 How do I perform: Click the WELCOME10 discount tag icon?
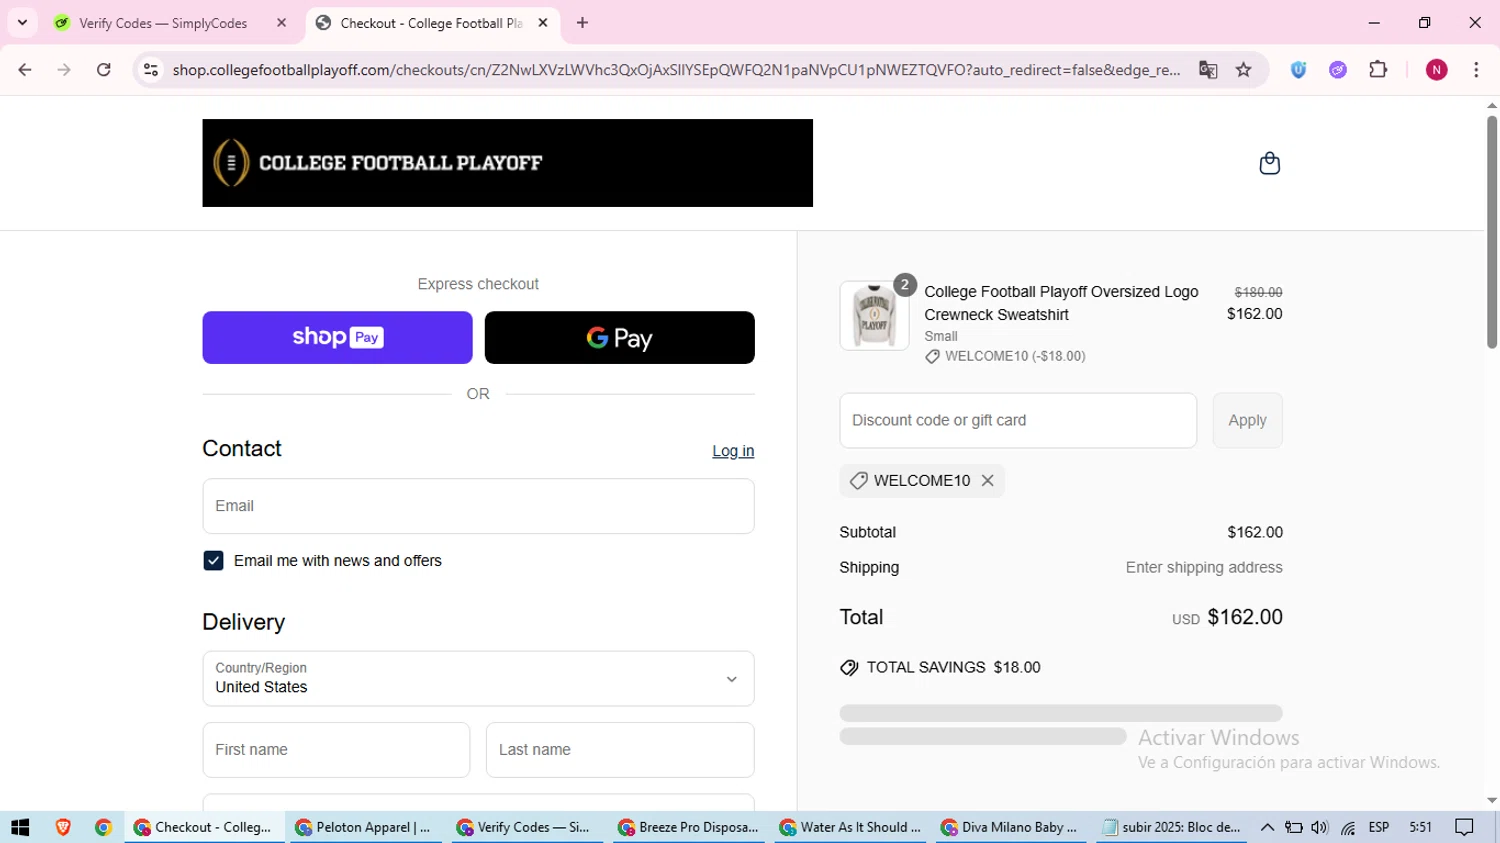click(x=858, y=481)
